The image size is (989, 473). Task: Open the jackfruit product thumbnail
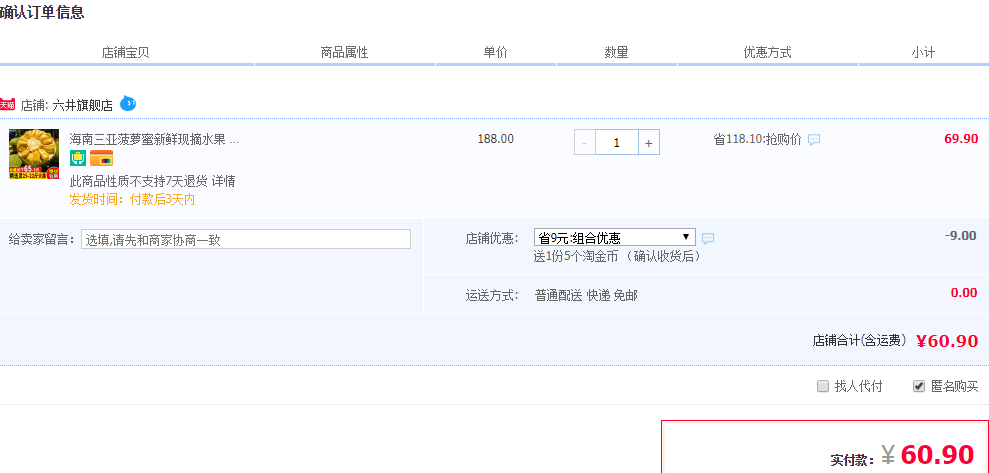pos(34,155)
